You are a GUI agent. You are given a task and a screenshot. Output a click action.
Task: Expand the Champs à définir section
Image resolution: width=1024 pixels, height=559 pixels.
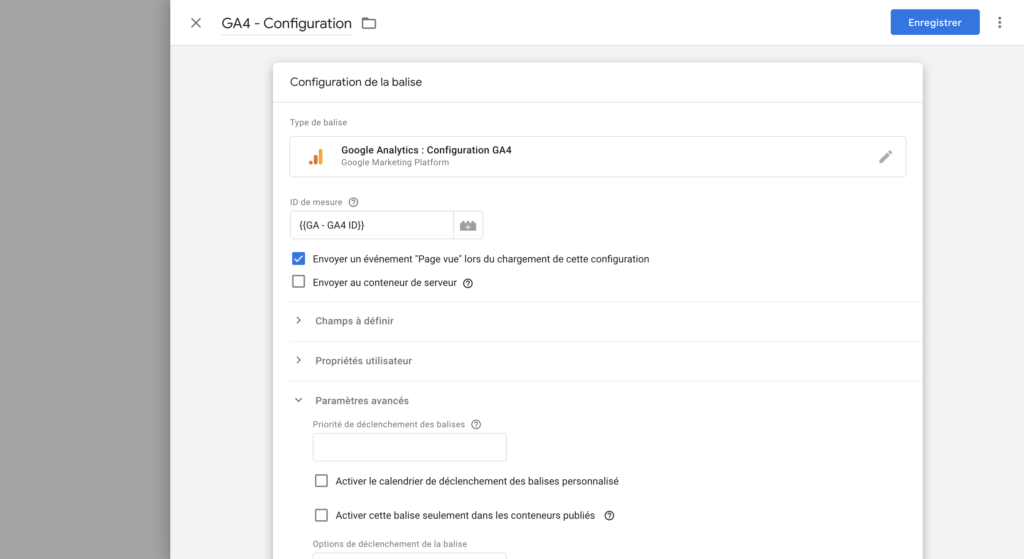click(354, 321)
